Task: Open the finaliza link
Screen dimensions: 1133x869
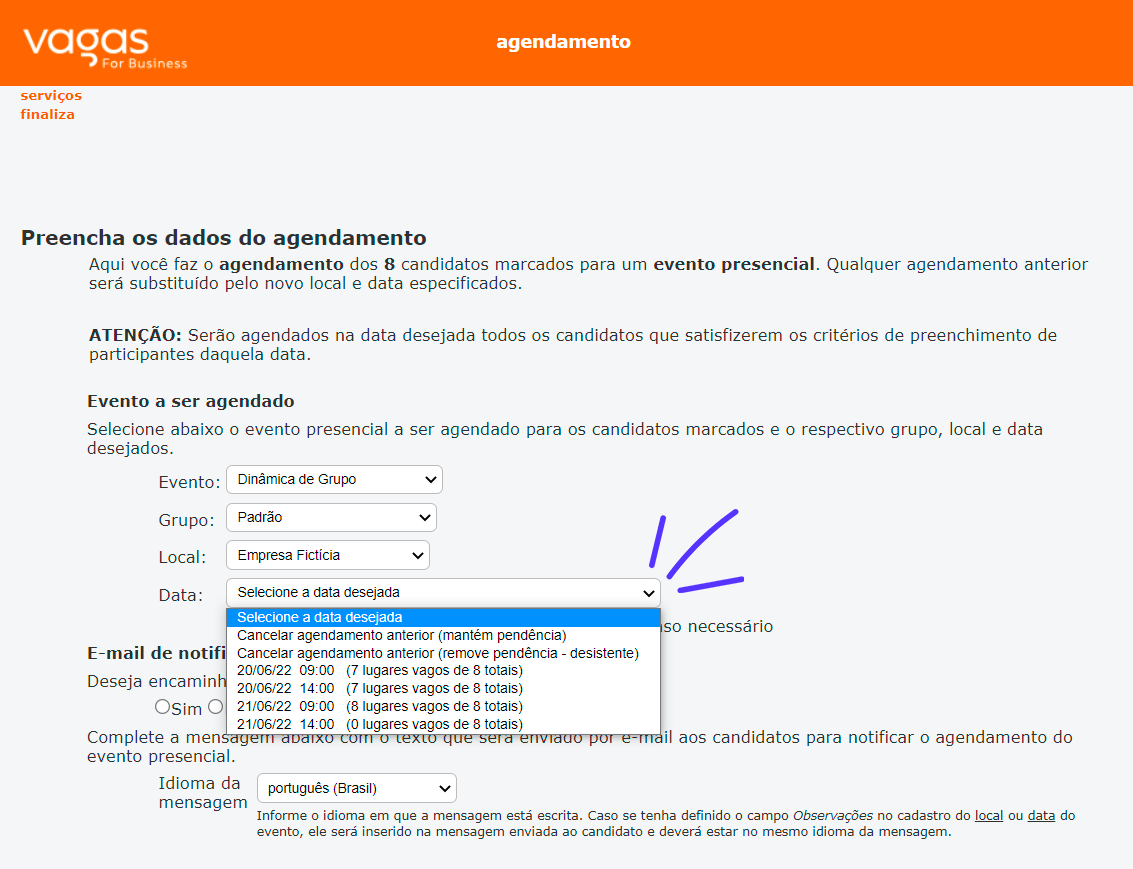Action: point(47,114)
